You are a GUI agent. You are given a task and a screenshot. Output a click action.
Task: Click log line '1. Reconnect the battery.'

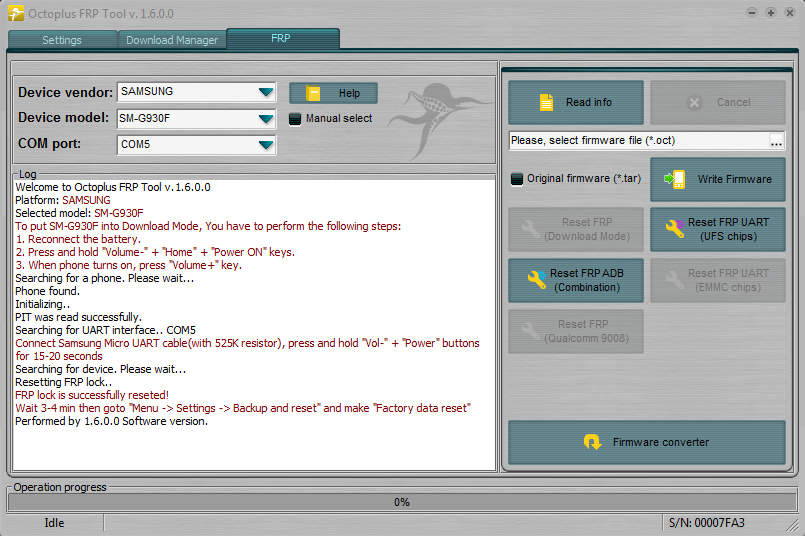[x=78, y=239]
